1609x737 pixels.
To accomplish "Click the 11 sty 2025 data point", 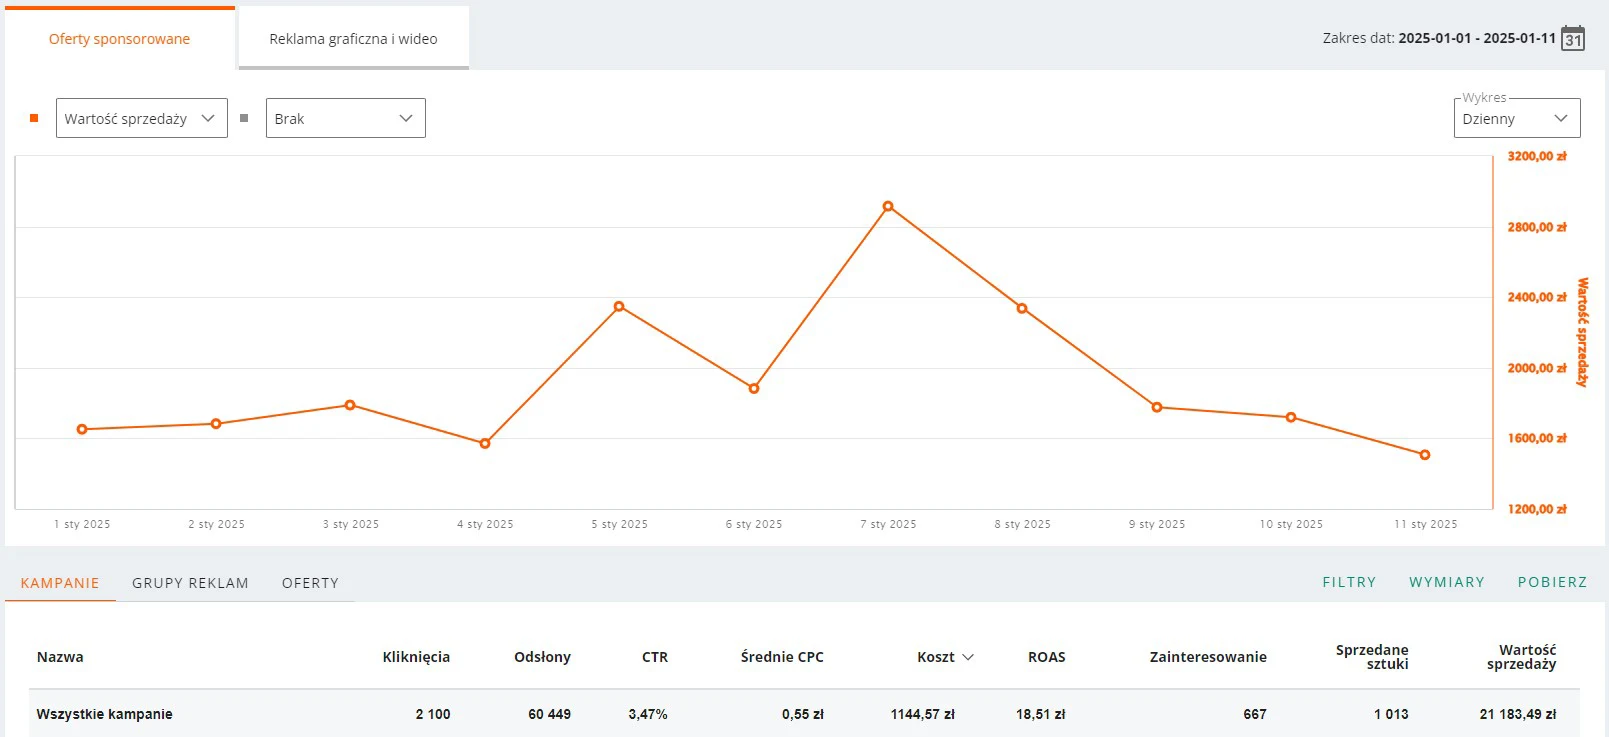I will click(x=1425, y=455).
